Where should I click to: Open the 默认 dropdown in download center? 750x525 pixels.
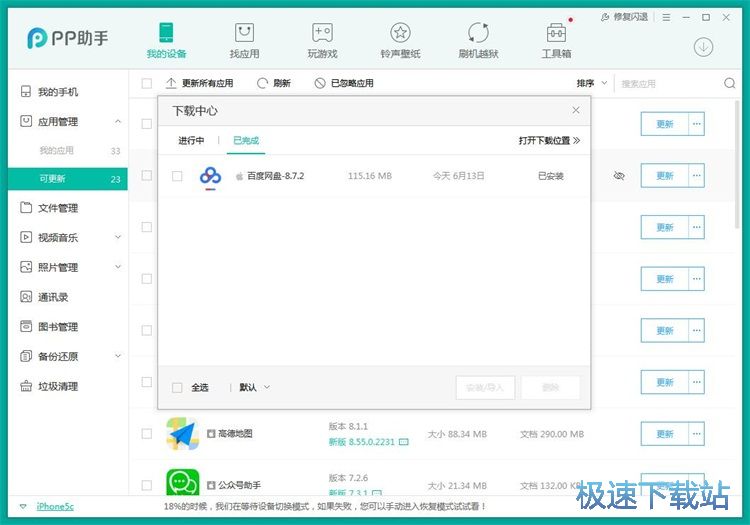click(255, 387)
